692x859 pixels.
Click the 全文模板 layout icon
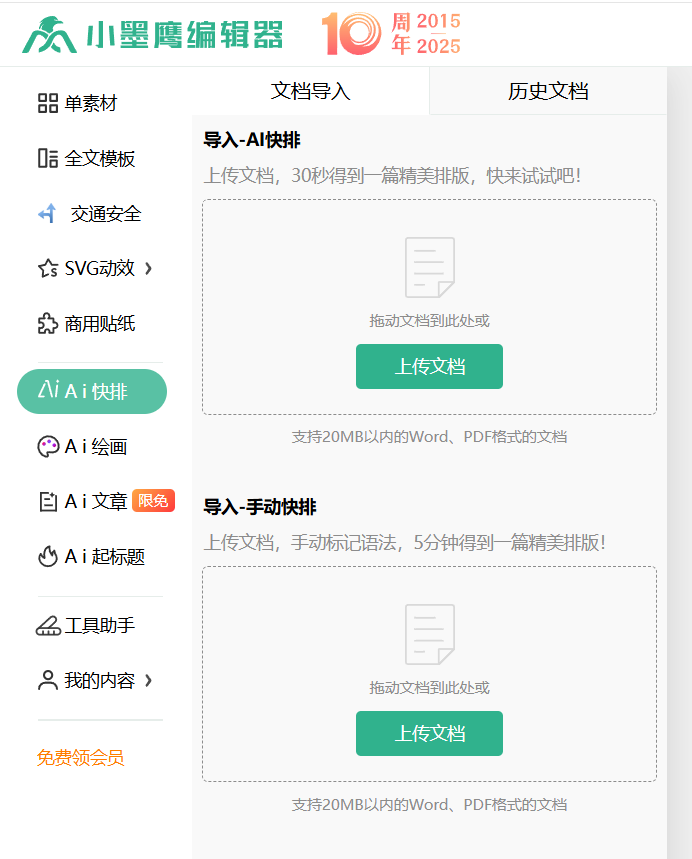click(48, 158)
